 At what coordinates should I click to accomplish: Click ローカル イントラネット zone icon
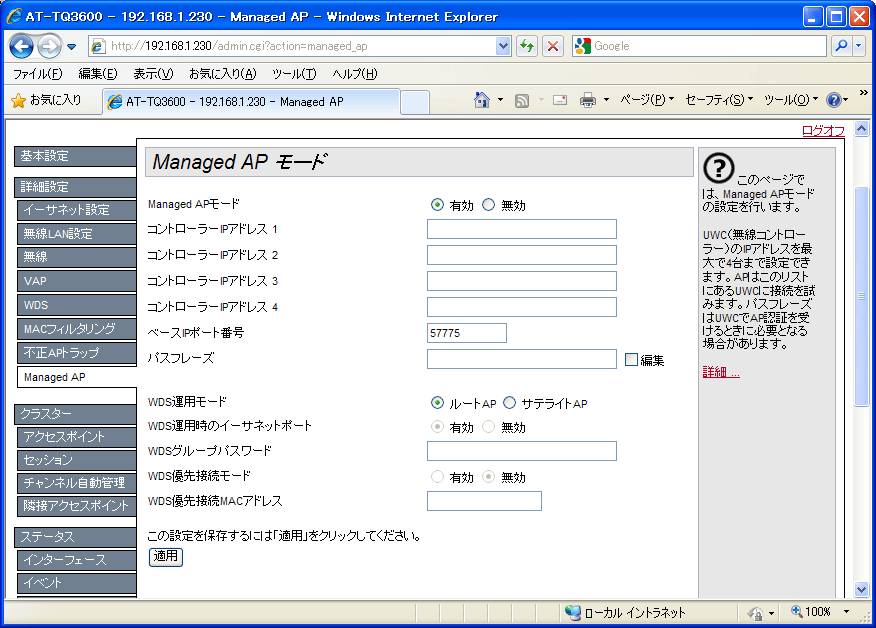click(x=573, y=612)
